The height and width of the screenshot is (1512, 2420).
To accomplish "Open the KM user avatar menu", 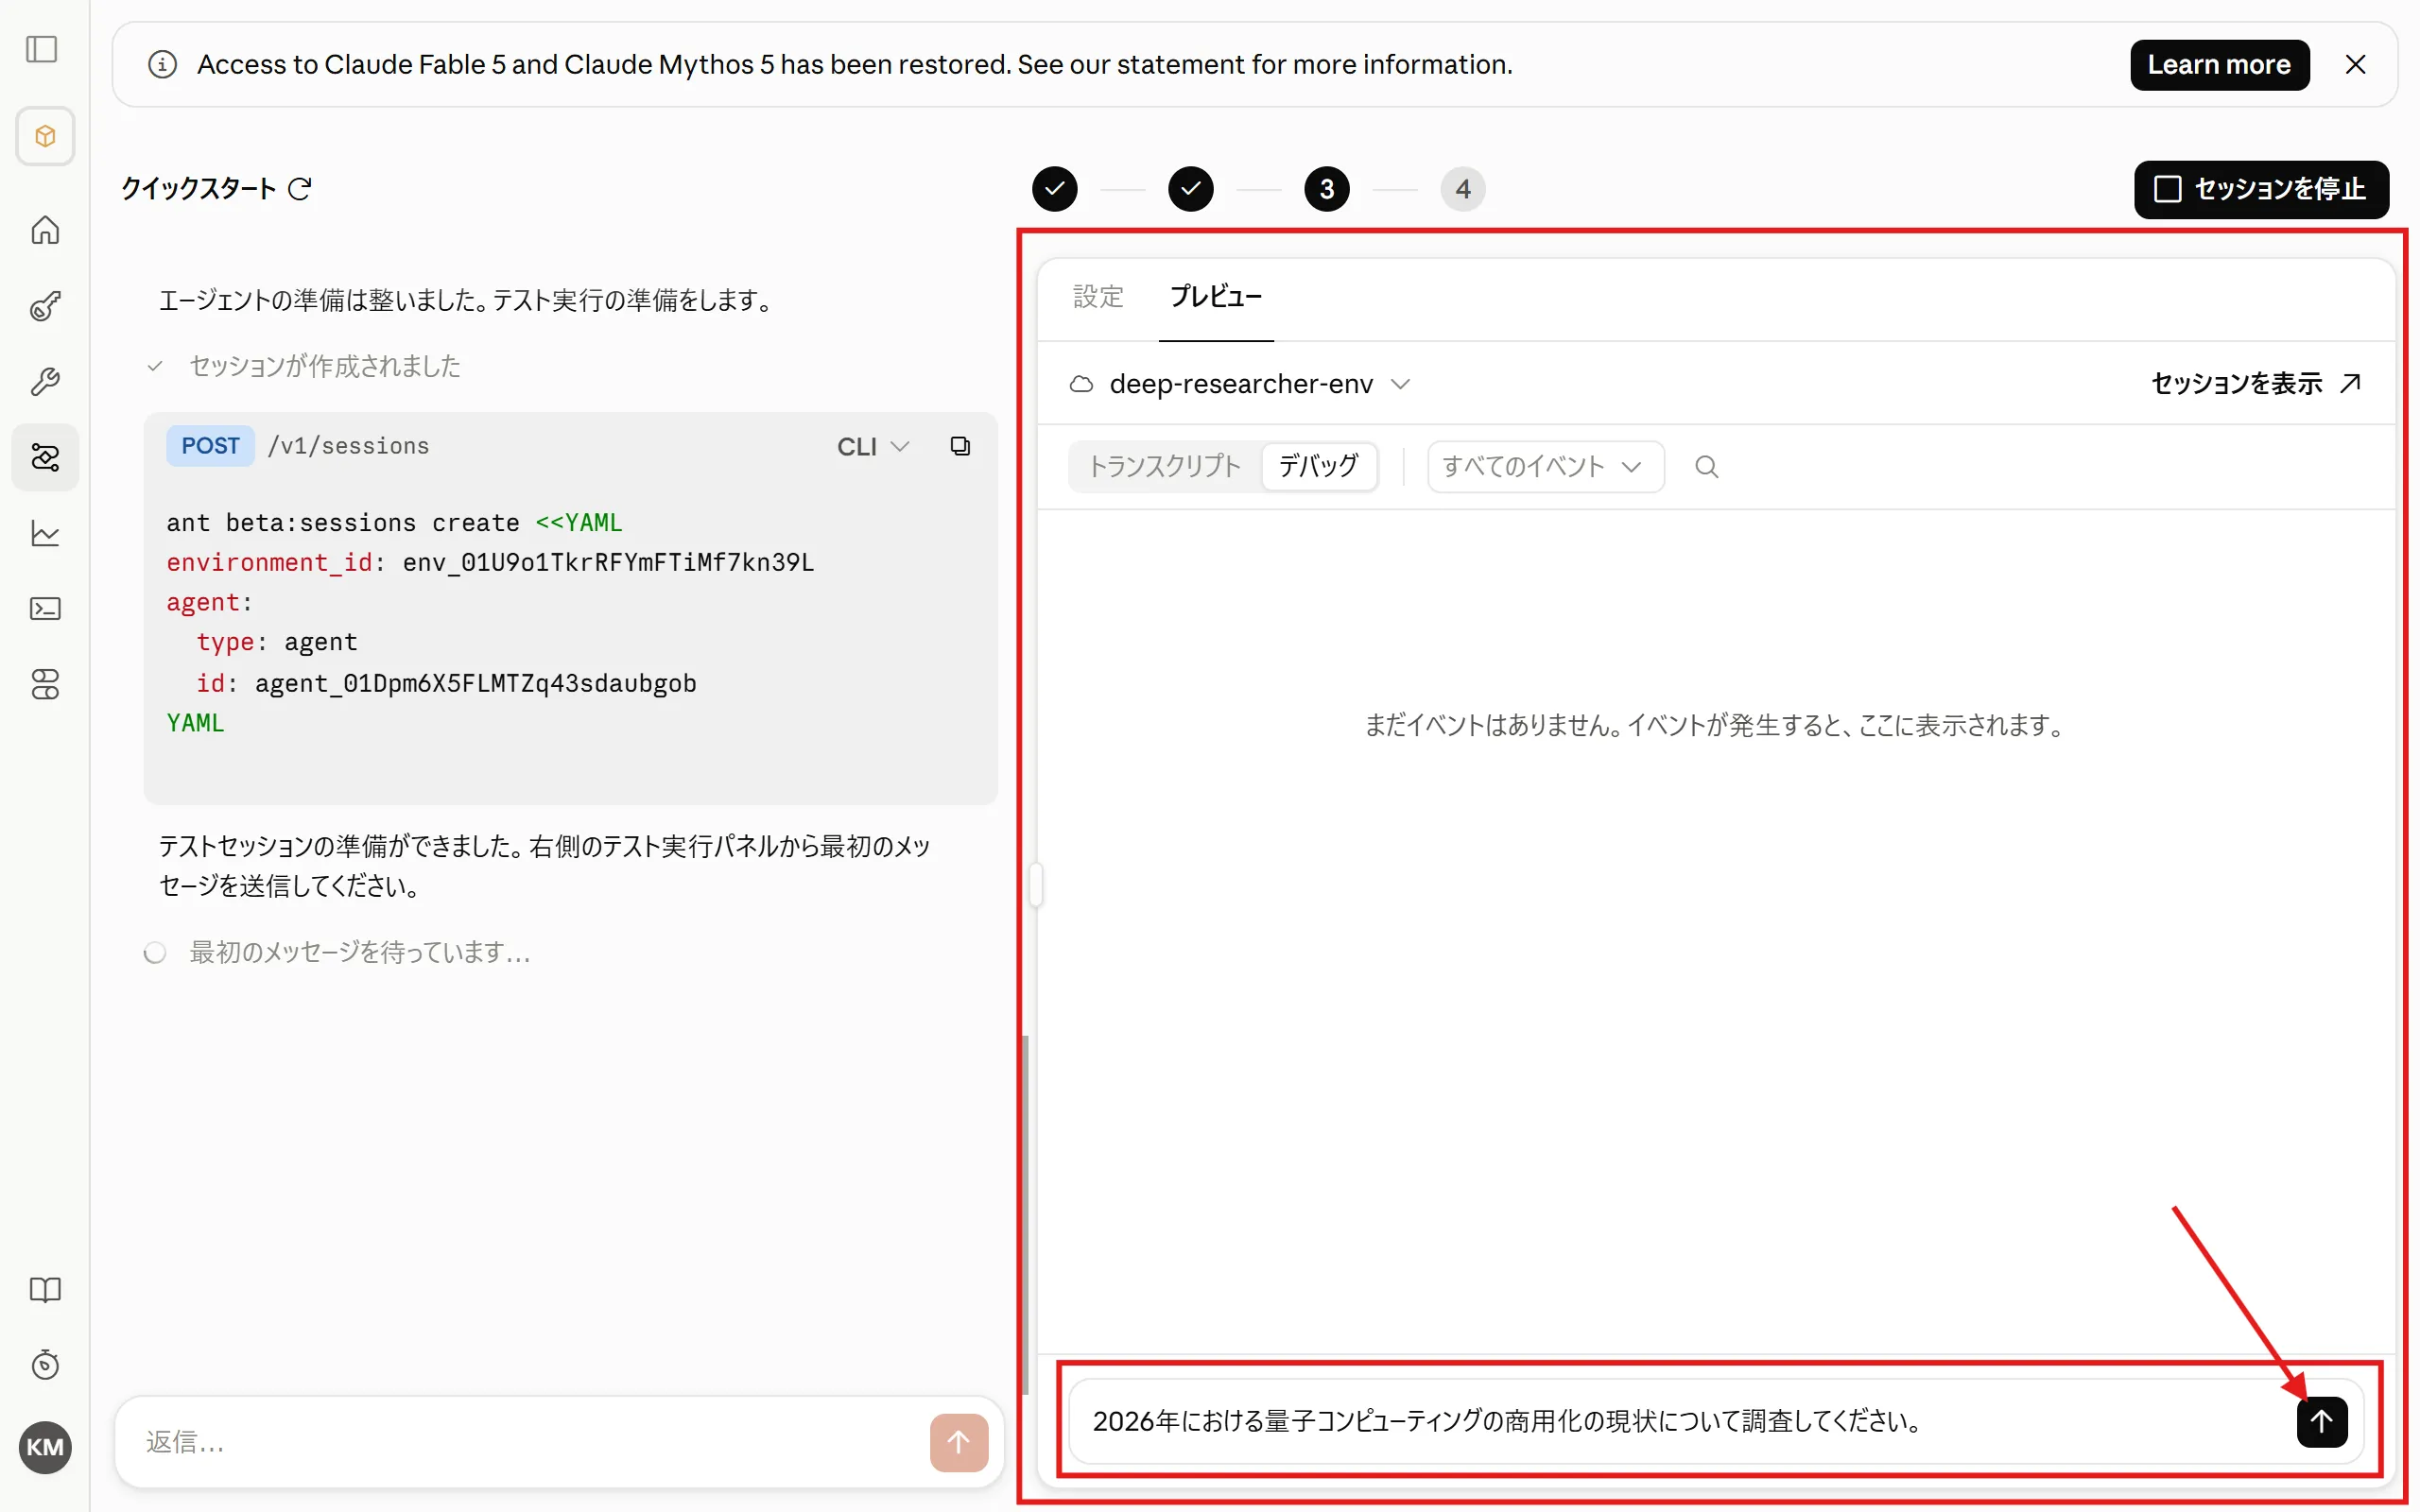I will point(45,1447).
